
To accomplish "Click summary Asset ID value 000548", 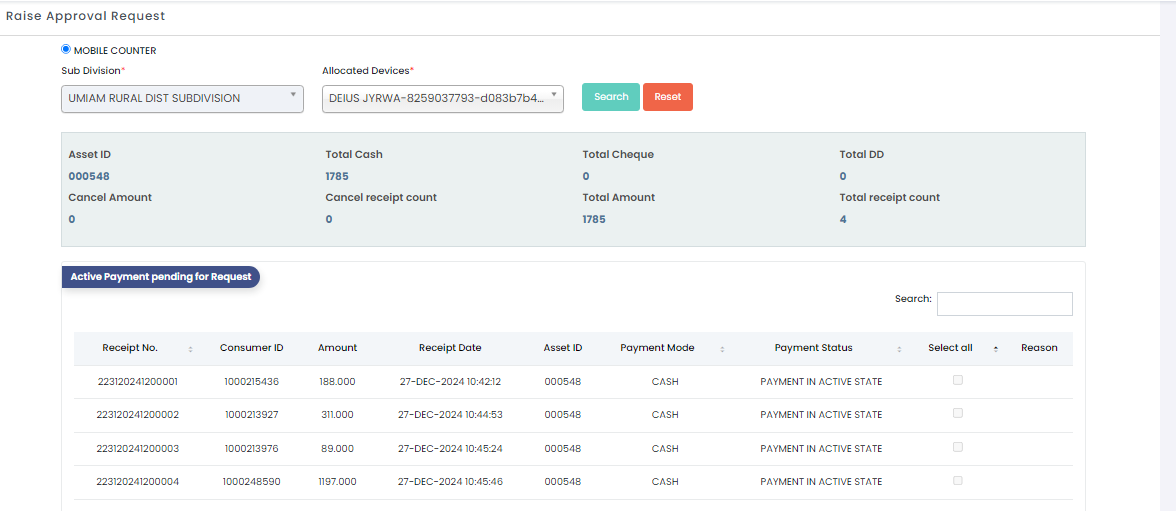I will (89, 176).
